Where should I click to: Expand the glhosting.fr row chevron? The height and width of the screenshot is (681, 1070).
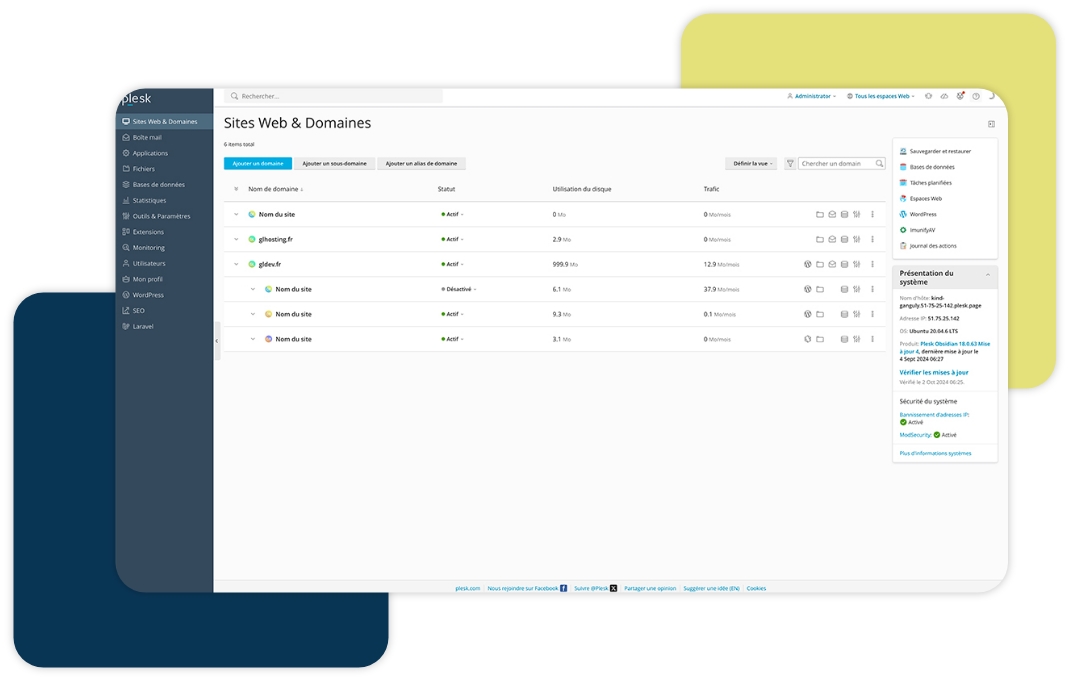click(x=237, y=240)
